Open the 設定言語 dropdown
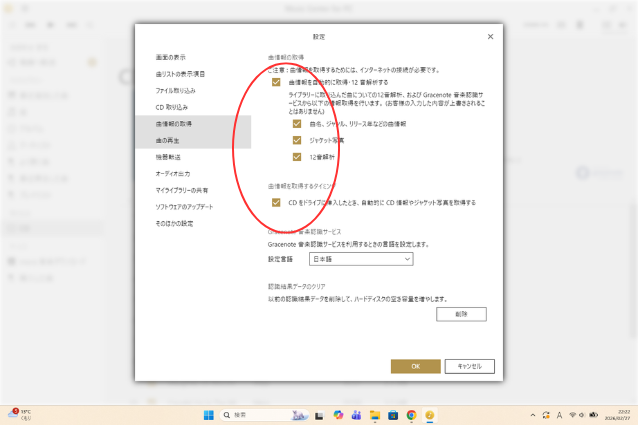The height and width of the screenshot is (425, 640). coord(361,259)
